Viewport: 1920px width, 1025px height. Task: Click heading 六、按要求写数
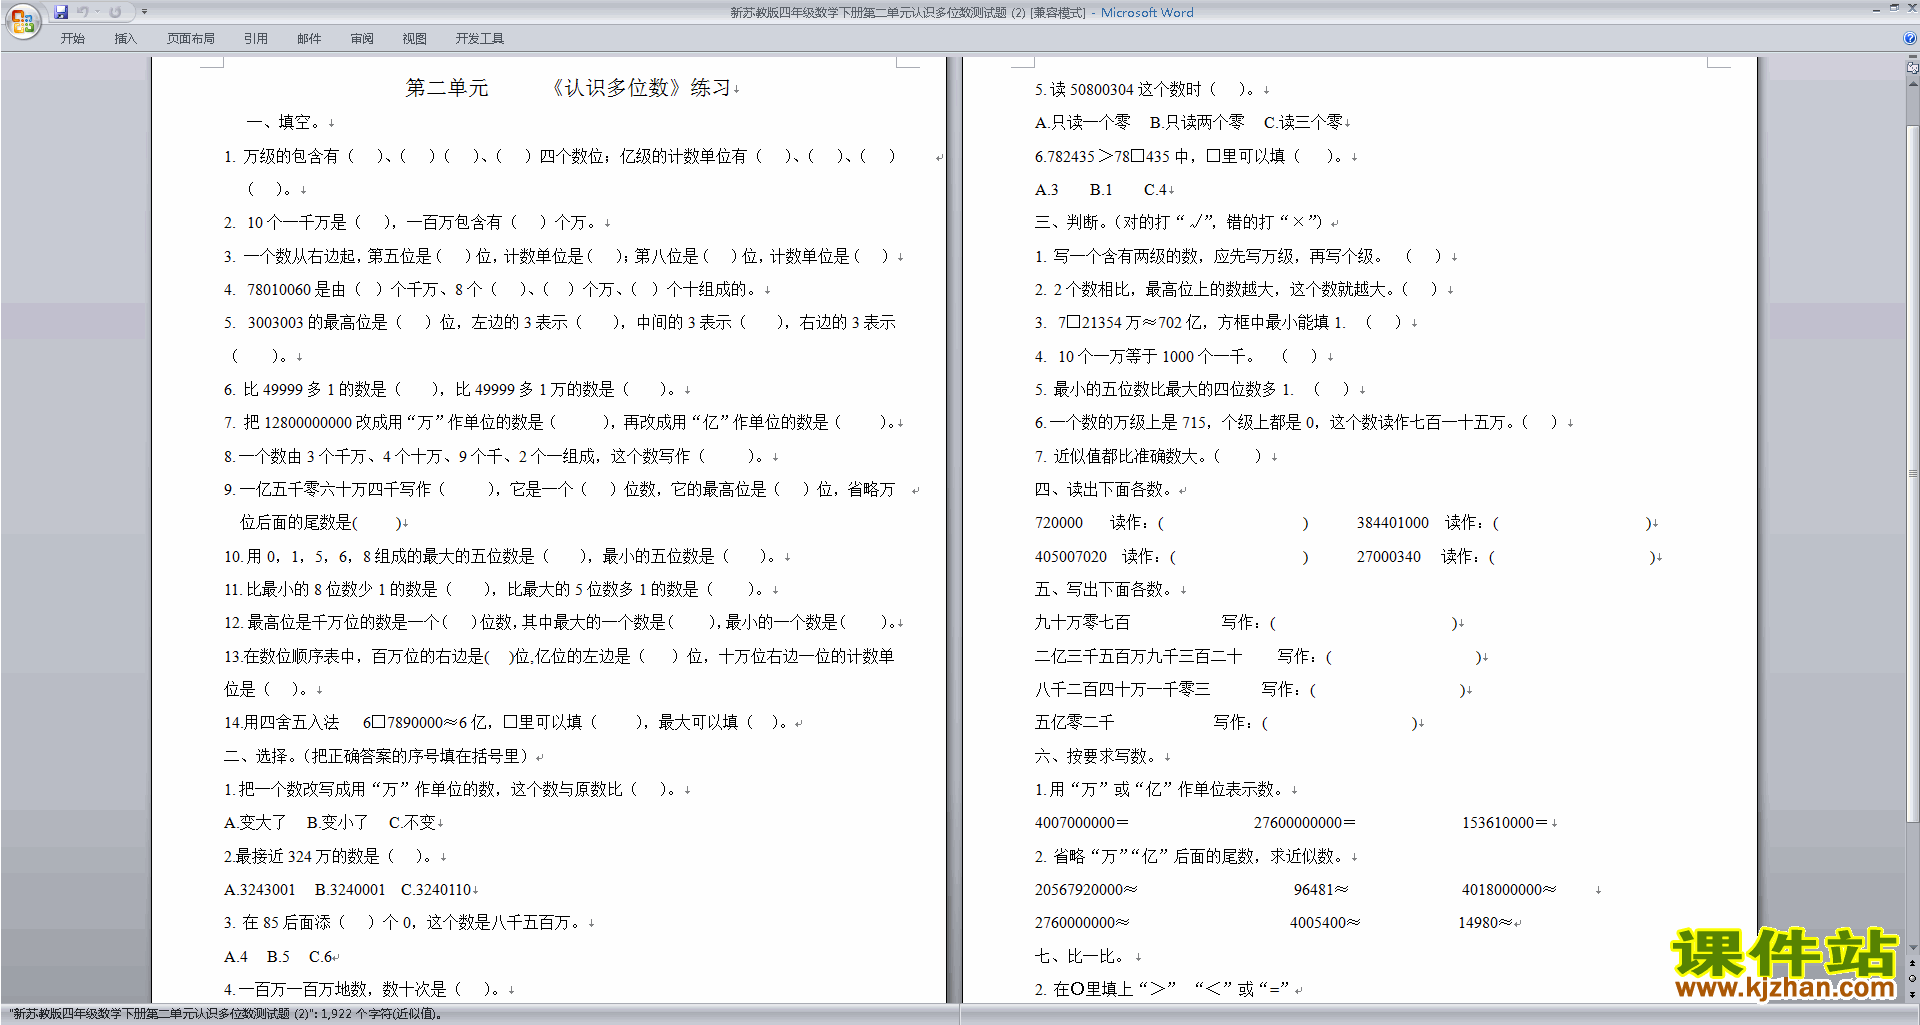[x=1095, y=756]
